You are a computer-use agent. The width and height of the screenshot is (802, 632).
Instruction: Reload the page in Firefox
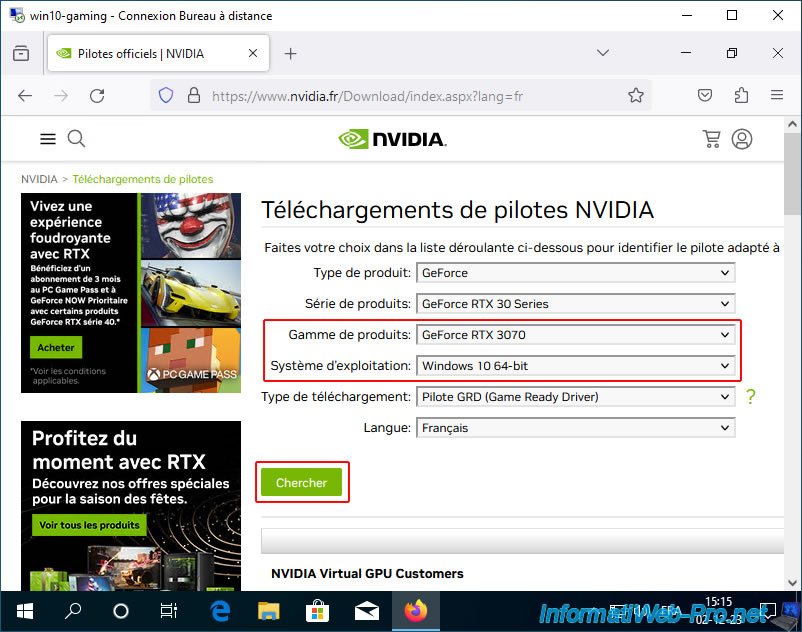point(97,96)
